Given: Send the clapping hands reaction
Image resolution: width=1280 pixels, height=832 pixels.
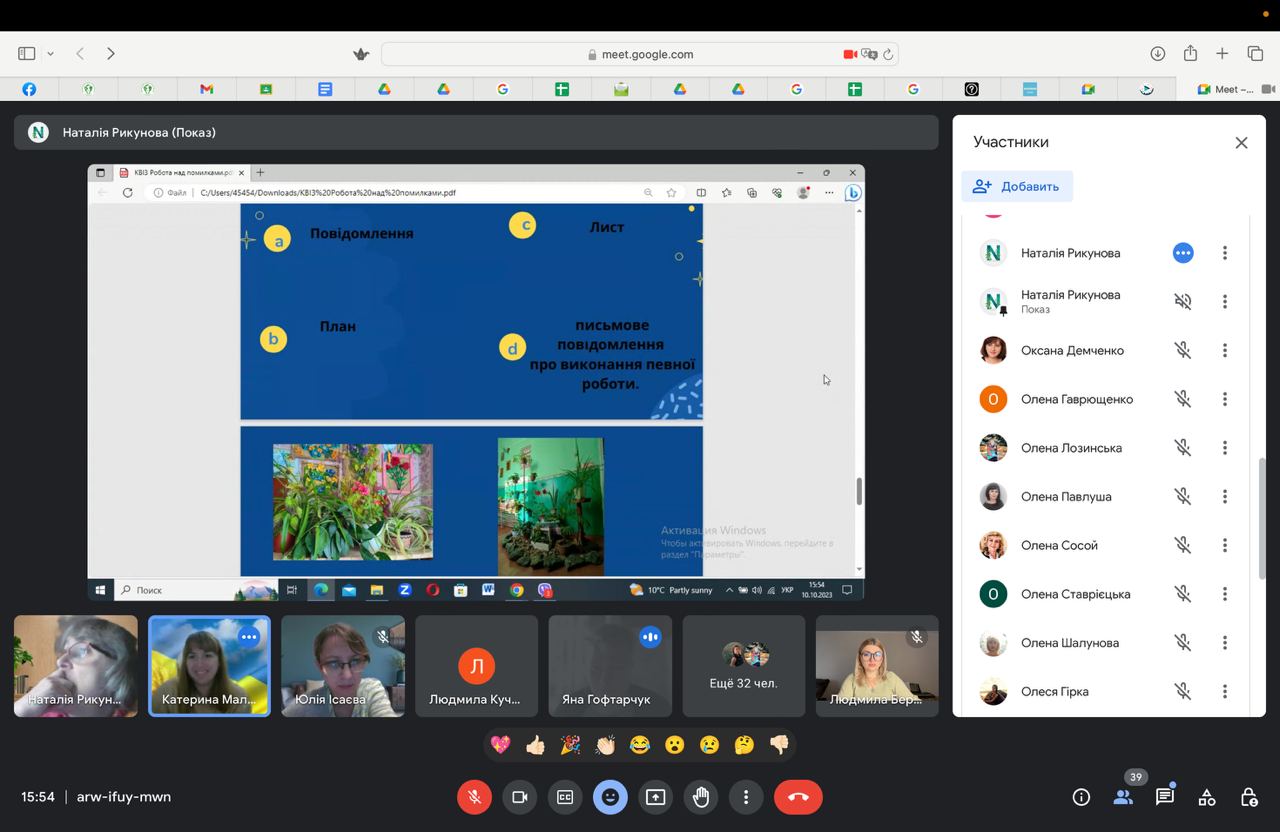Looking at the screenshot, I should 605,745.
